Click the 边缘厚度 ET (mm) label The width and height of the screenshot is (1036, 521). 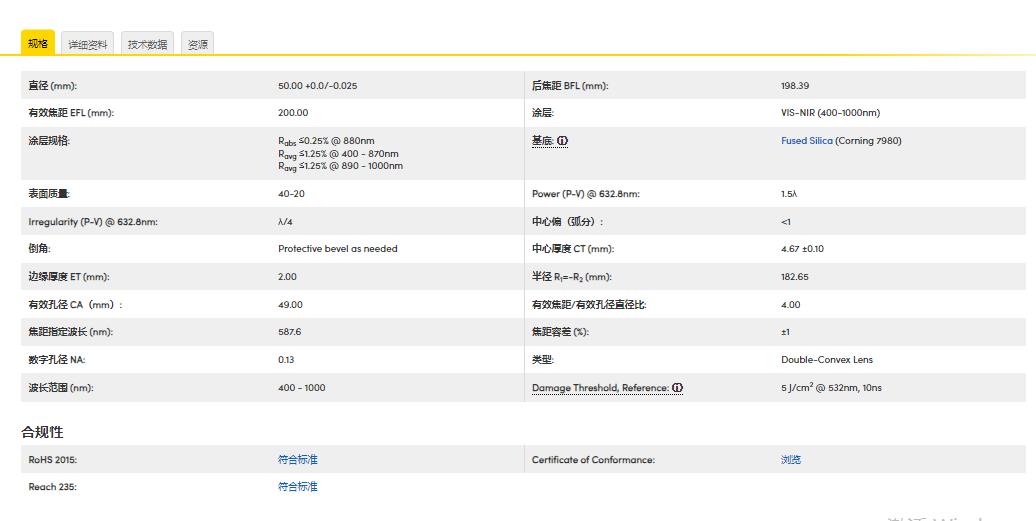[69, 277]
